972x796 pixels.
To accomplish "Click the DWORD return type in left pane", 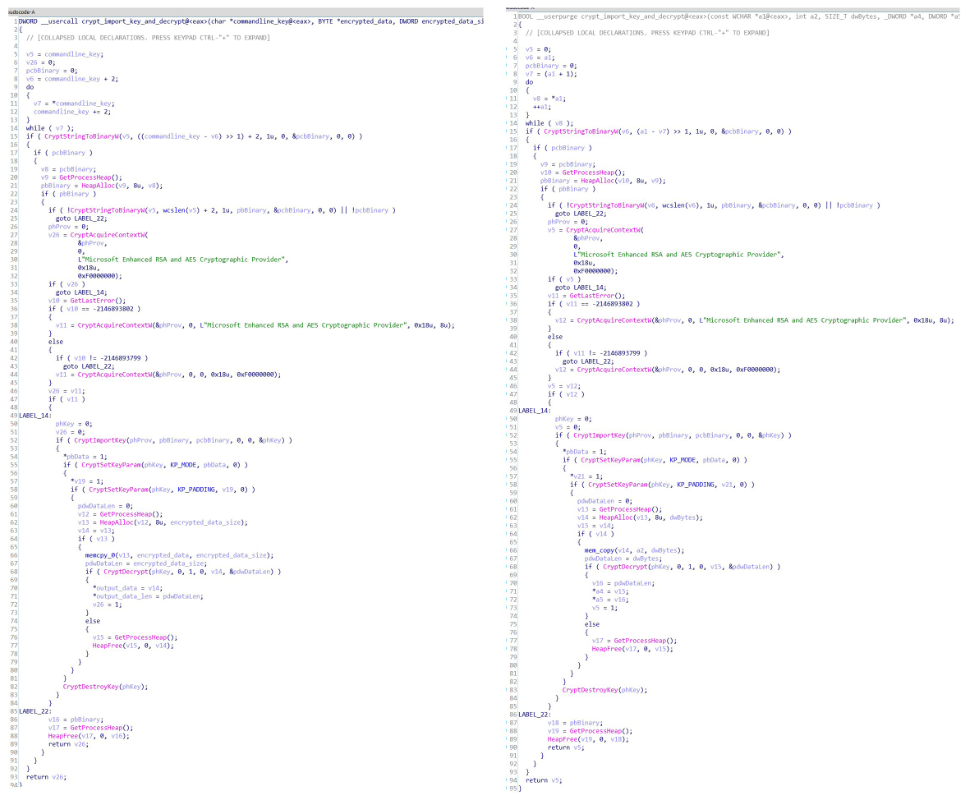I will point(28,21).
